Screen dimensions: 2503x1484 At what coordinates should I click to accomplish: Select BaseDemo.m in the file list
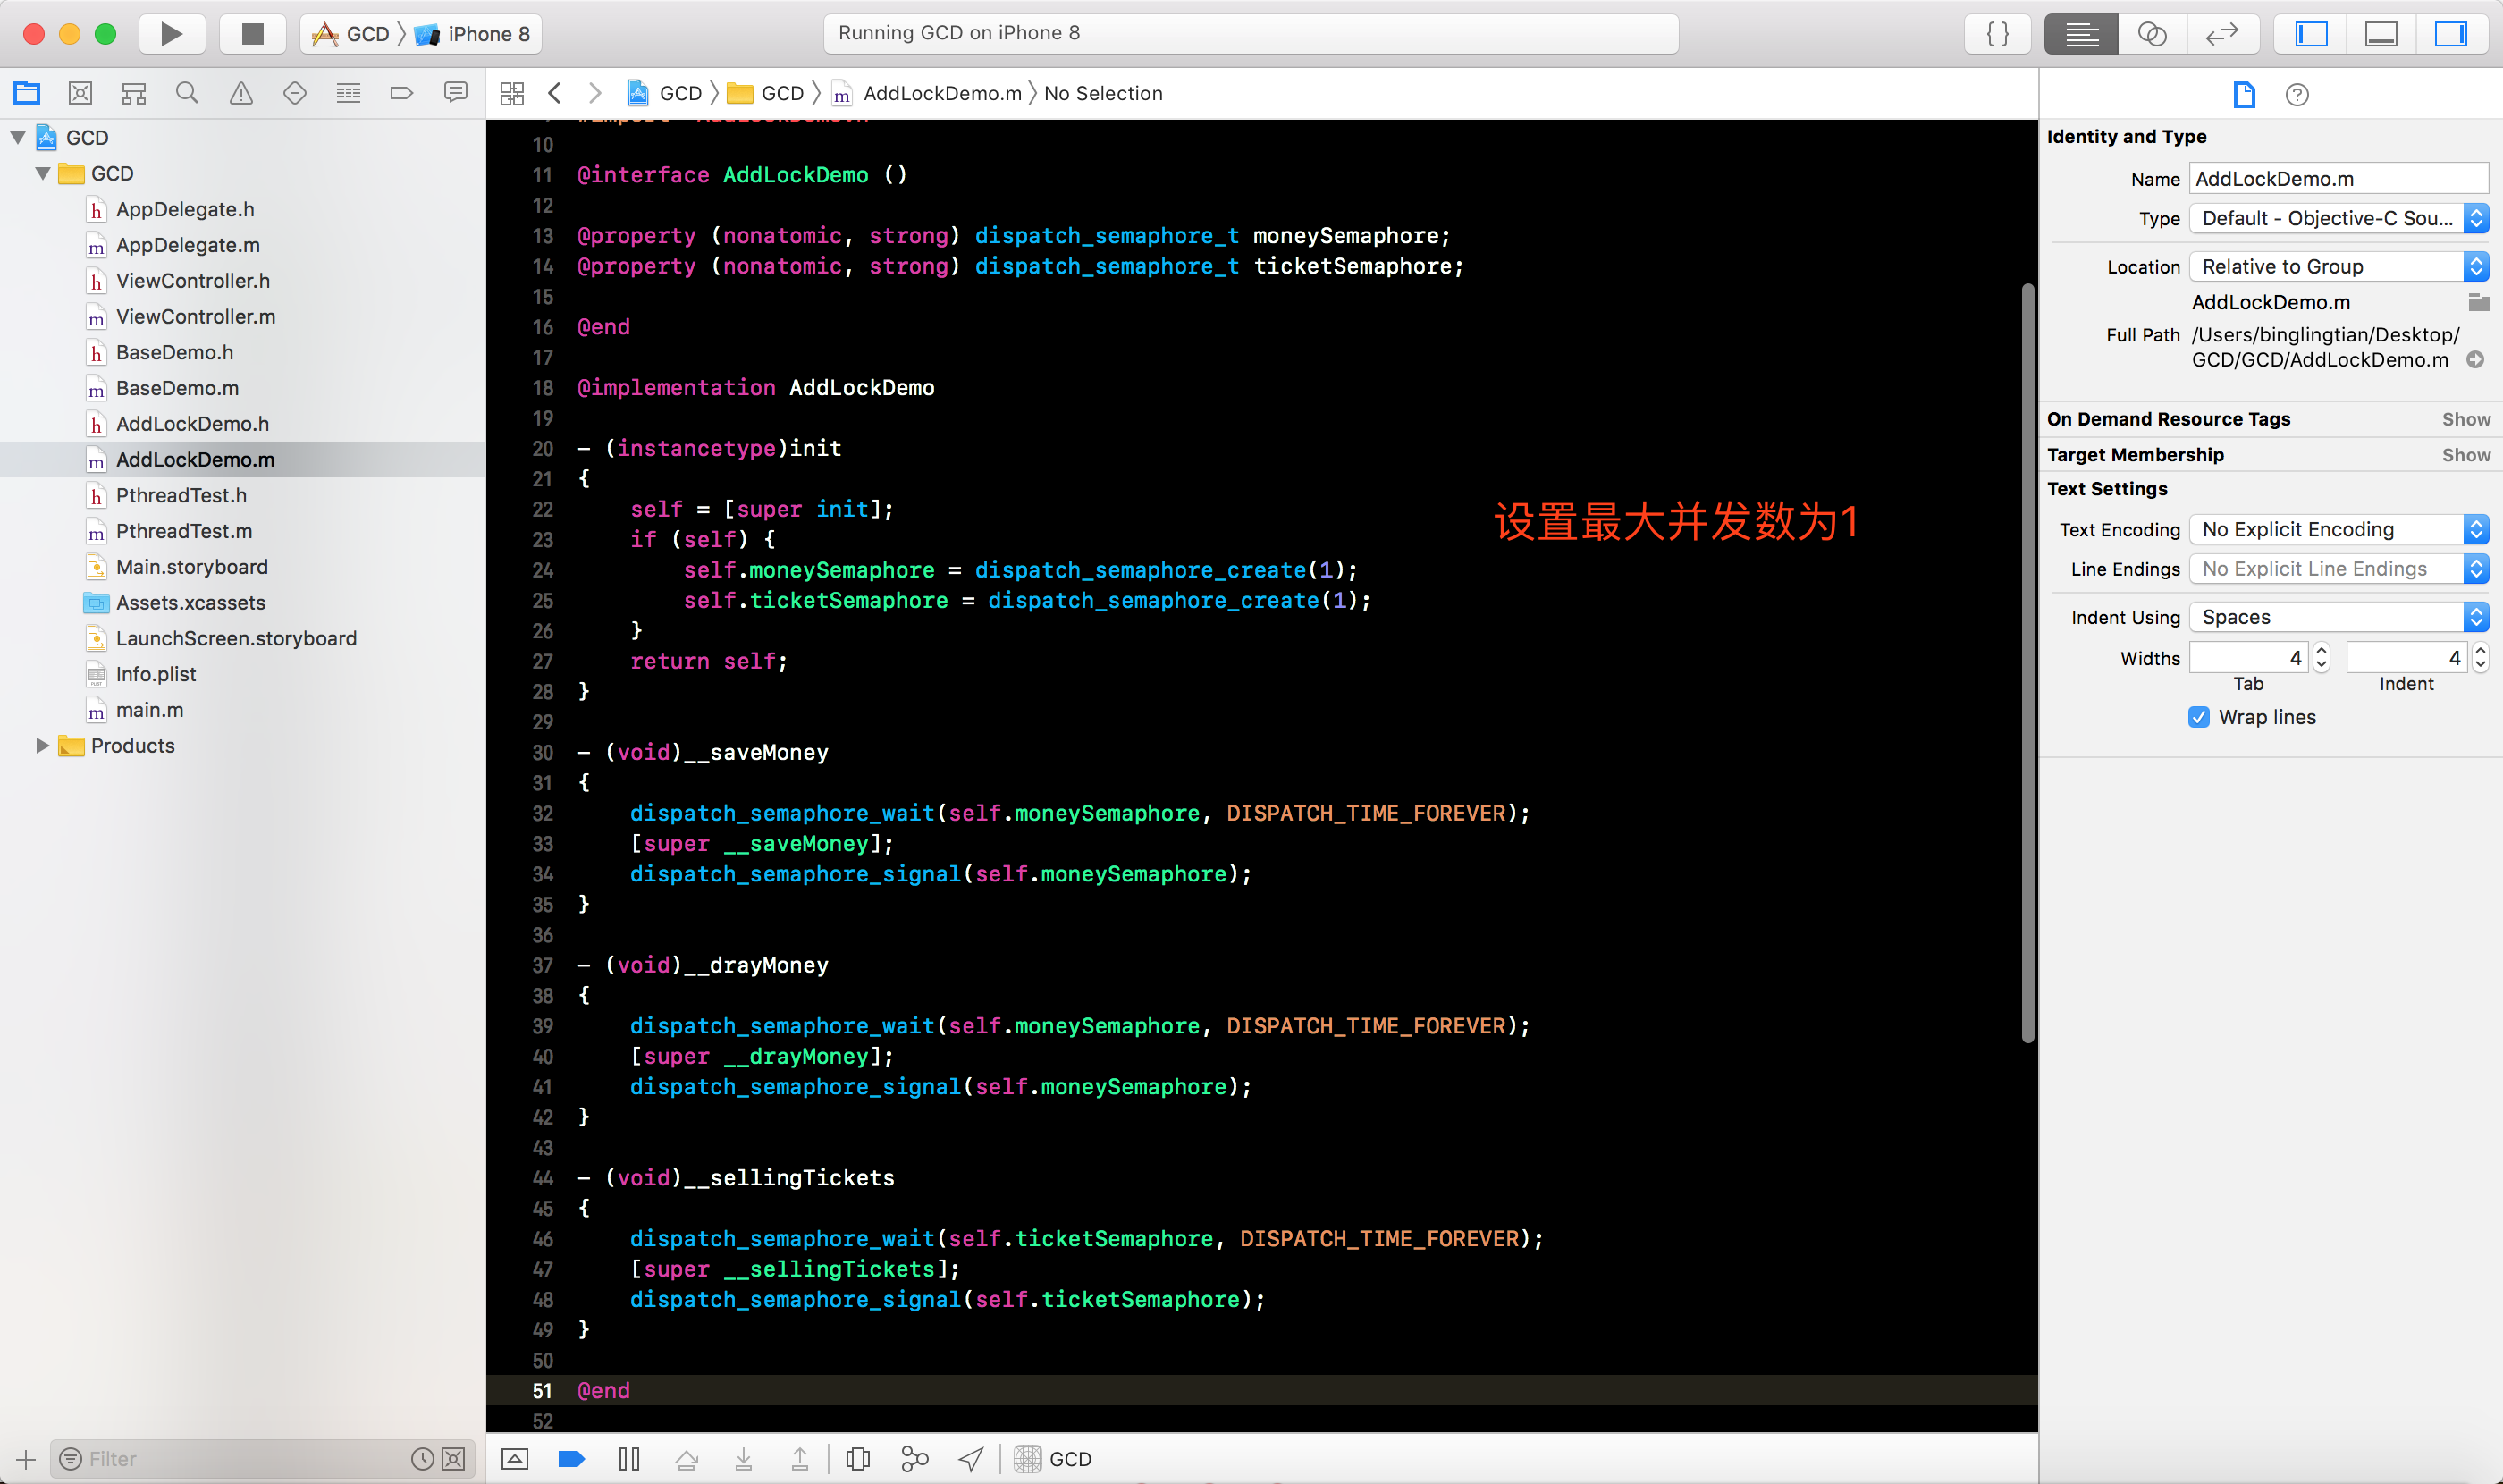tap(177, 388)
